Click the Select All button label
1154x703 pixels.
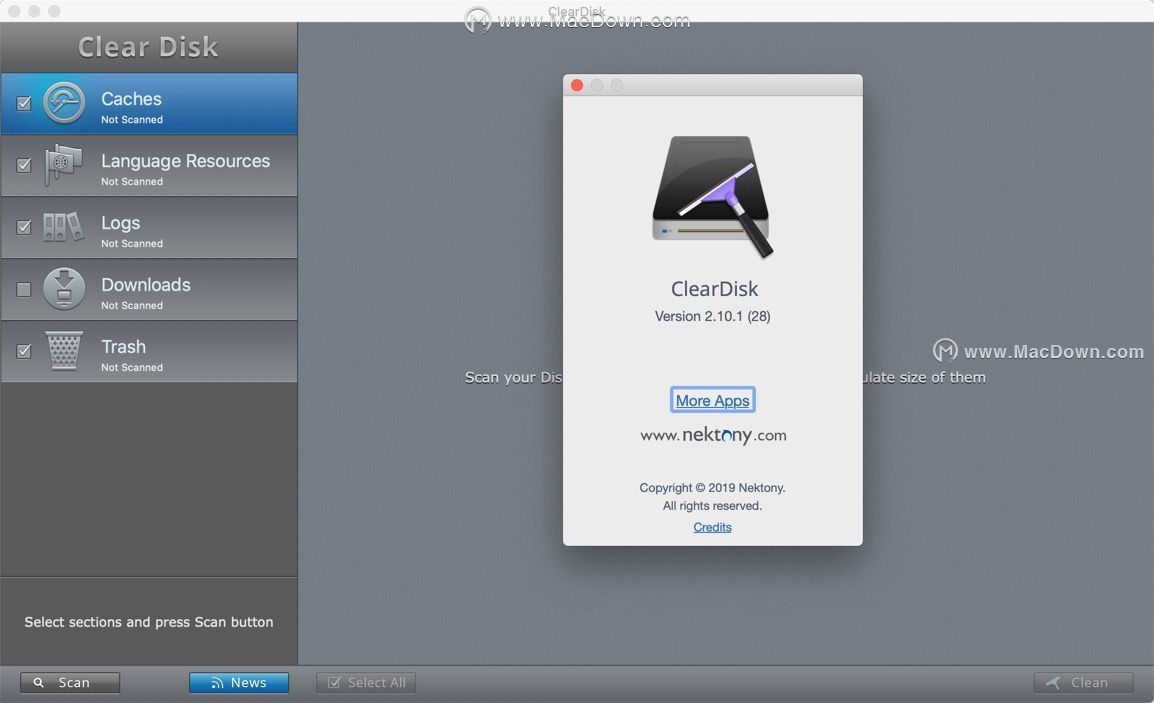[x=377, y=682]
